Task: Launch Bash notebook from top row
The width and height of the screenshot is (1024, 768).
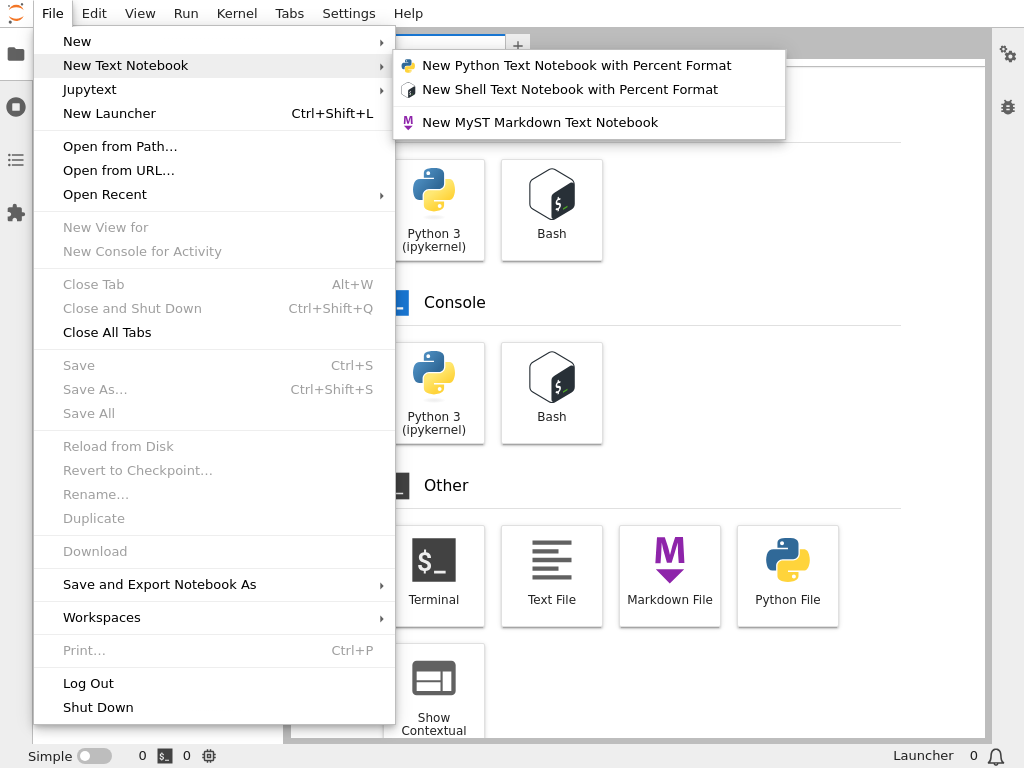Action: (x=552, y=210)
